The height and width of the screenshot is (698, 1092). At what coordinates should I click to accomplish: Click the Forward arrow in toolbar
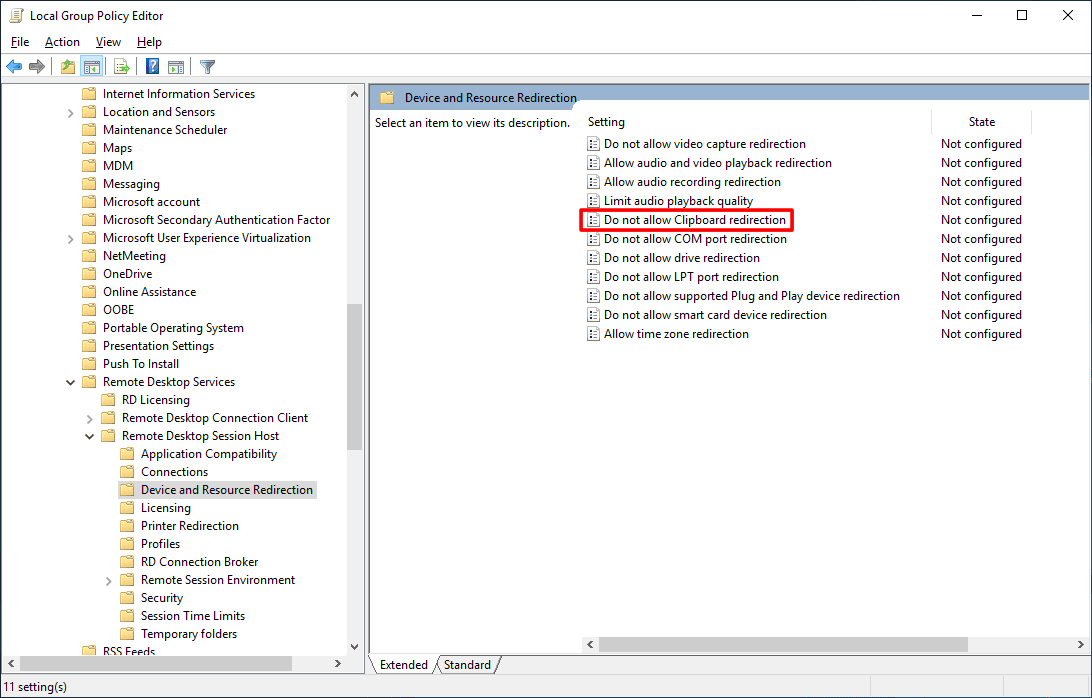37,67
